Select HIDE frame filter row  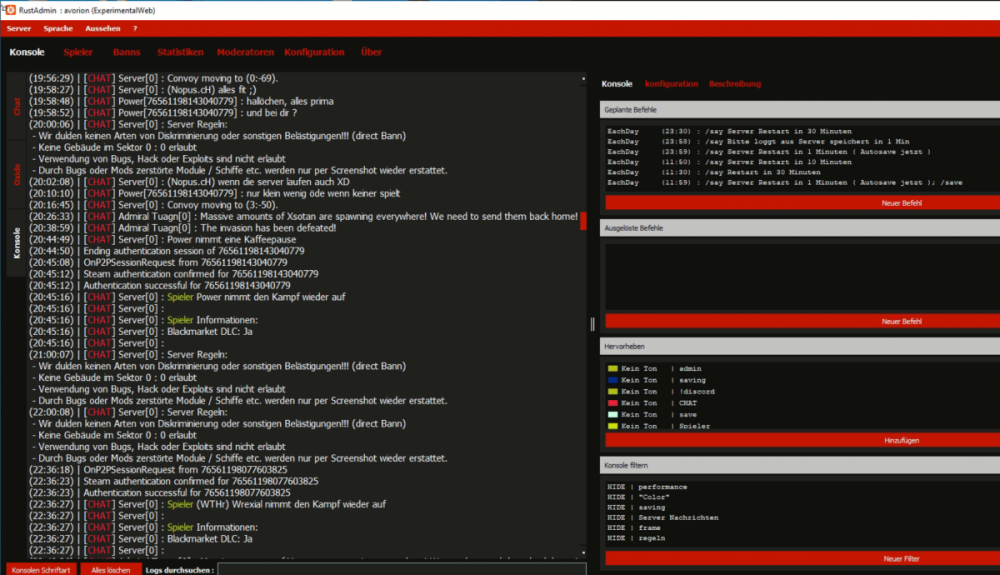(634, 528)
